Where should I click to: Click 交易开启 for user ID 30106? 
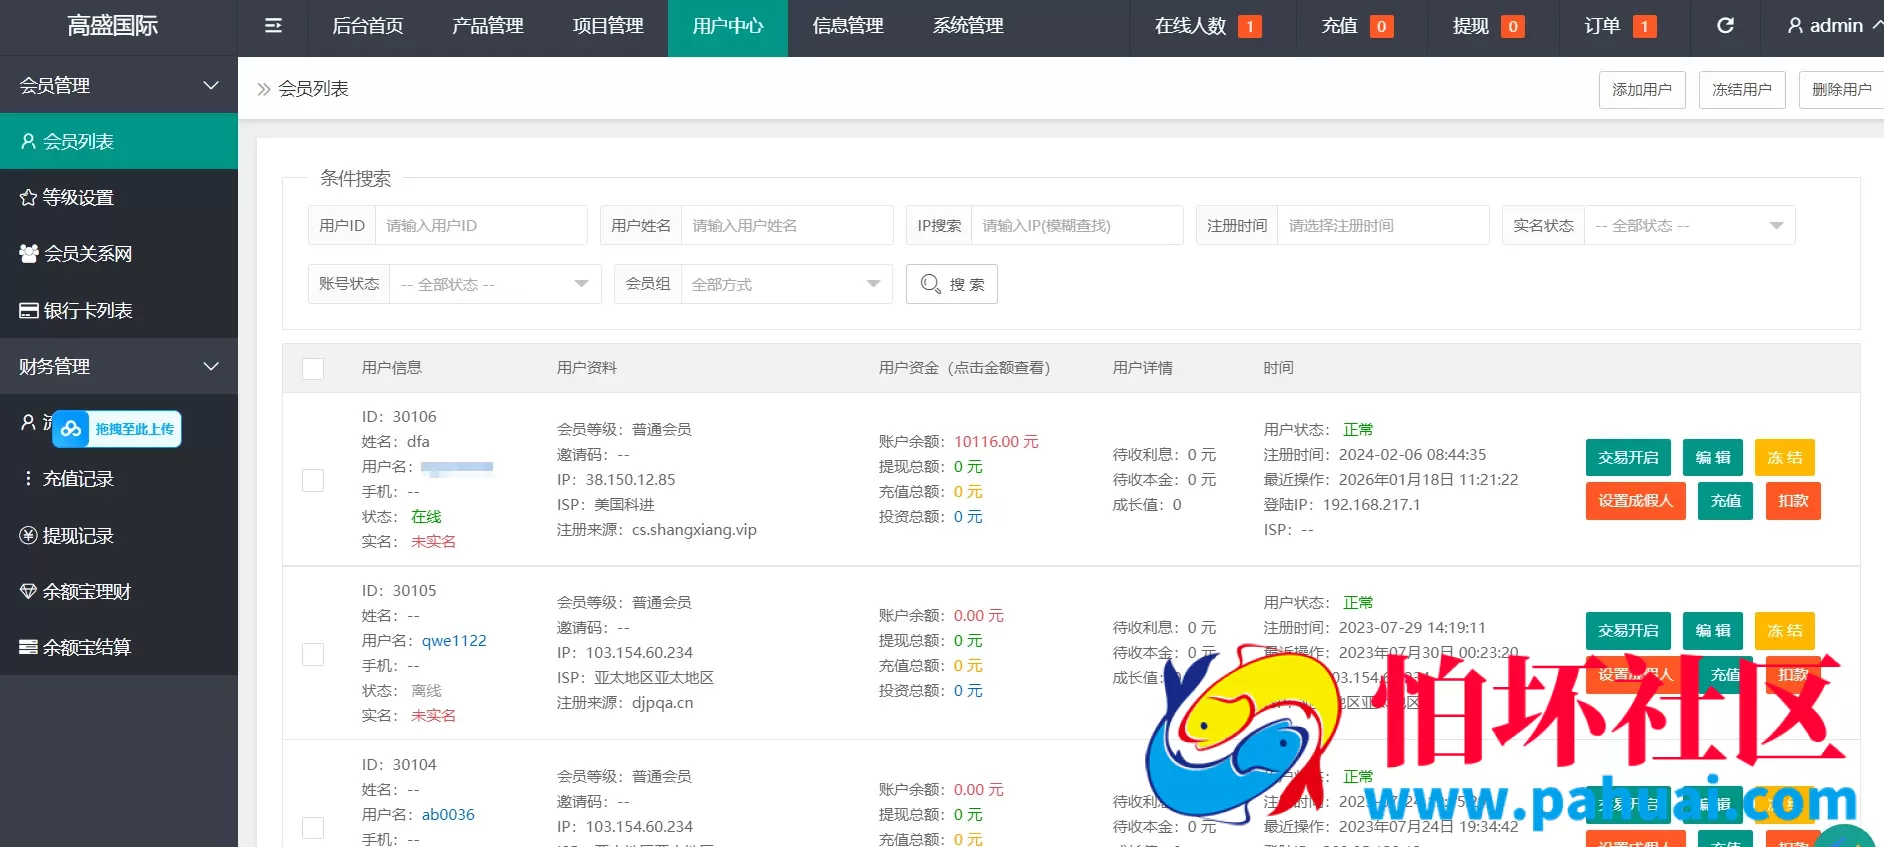pyautogui.click(x=1628, y=458)
